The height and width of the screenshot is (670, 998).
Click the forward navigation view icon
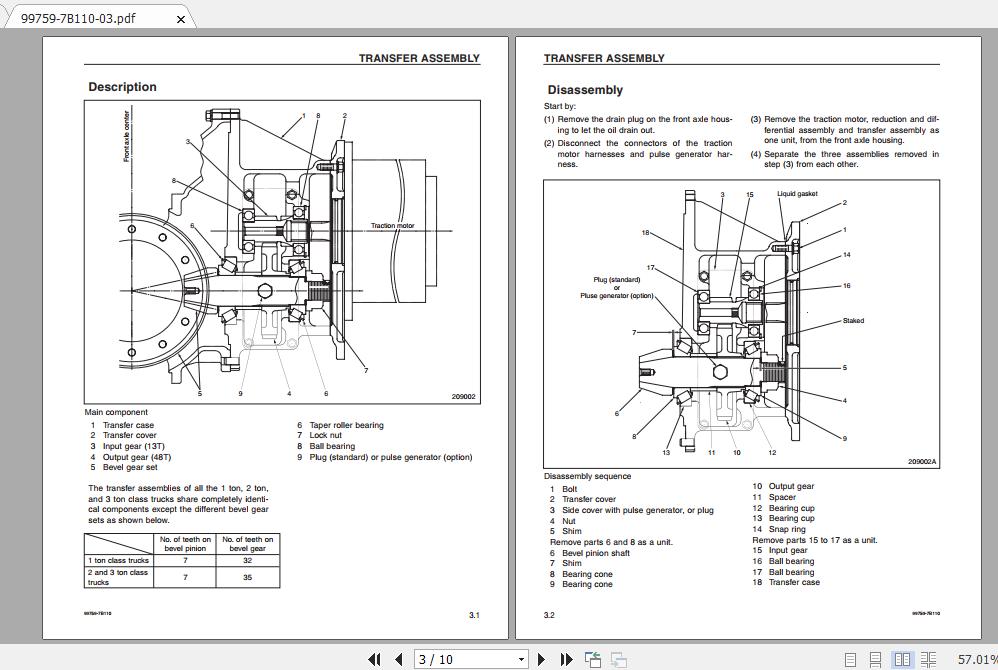618,658
